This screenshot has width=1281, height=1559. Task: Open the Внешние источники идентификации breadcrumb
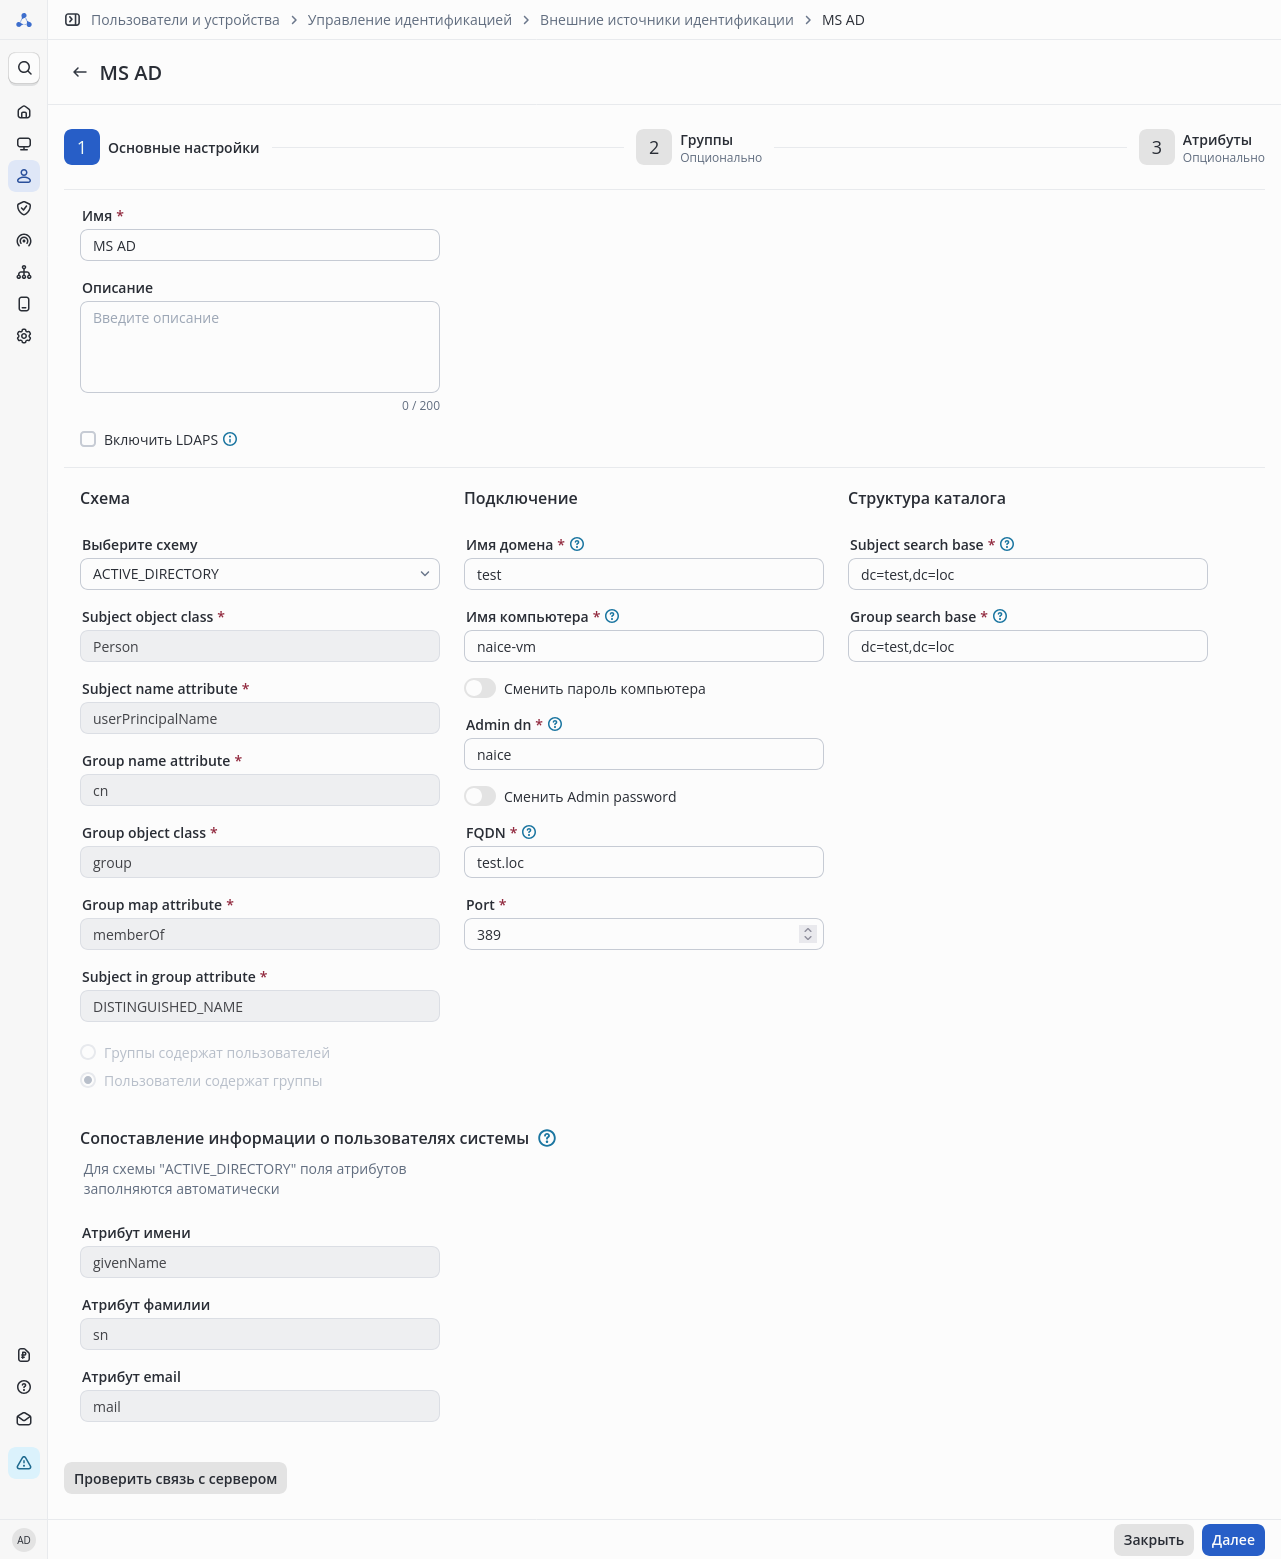(x=666, y=20)
